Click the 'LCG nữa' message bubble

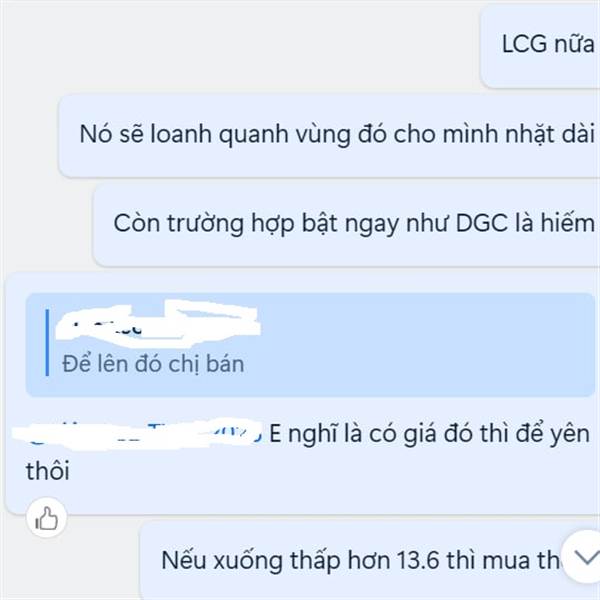(x=540, y=46)
